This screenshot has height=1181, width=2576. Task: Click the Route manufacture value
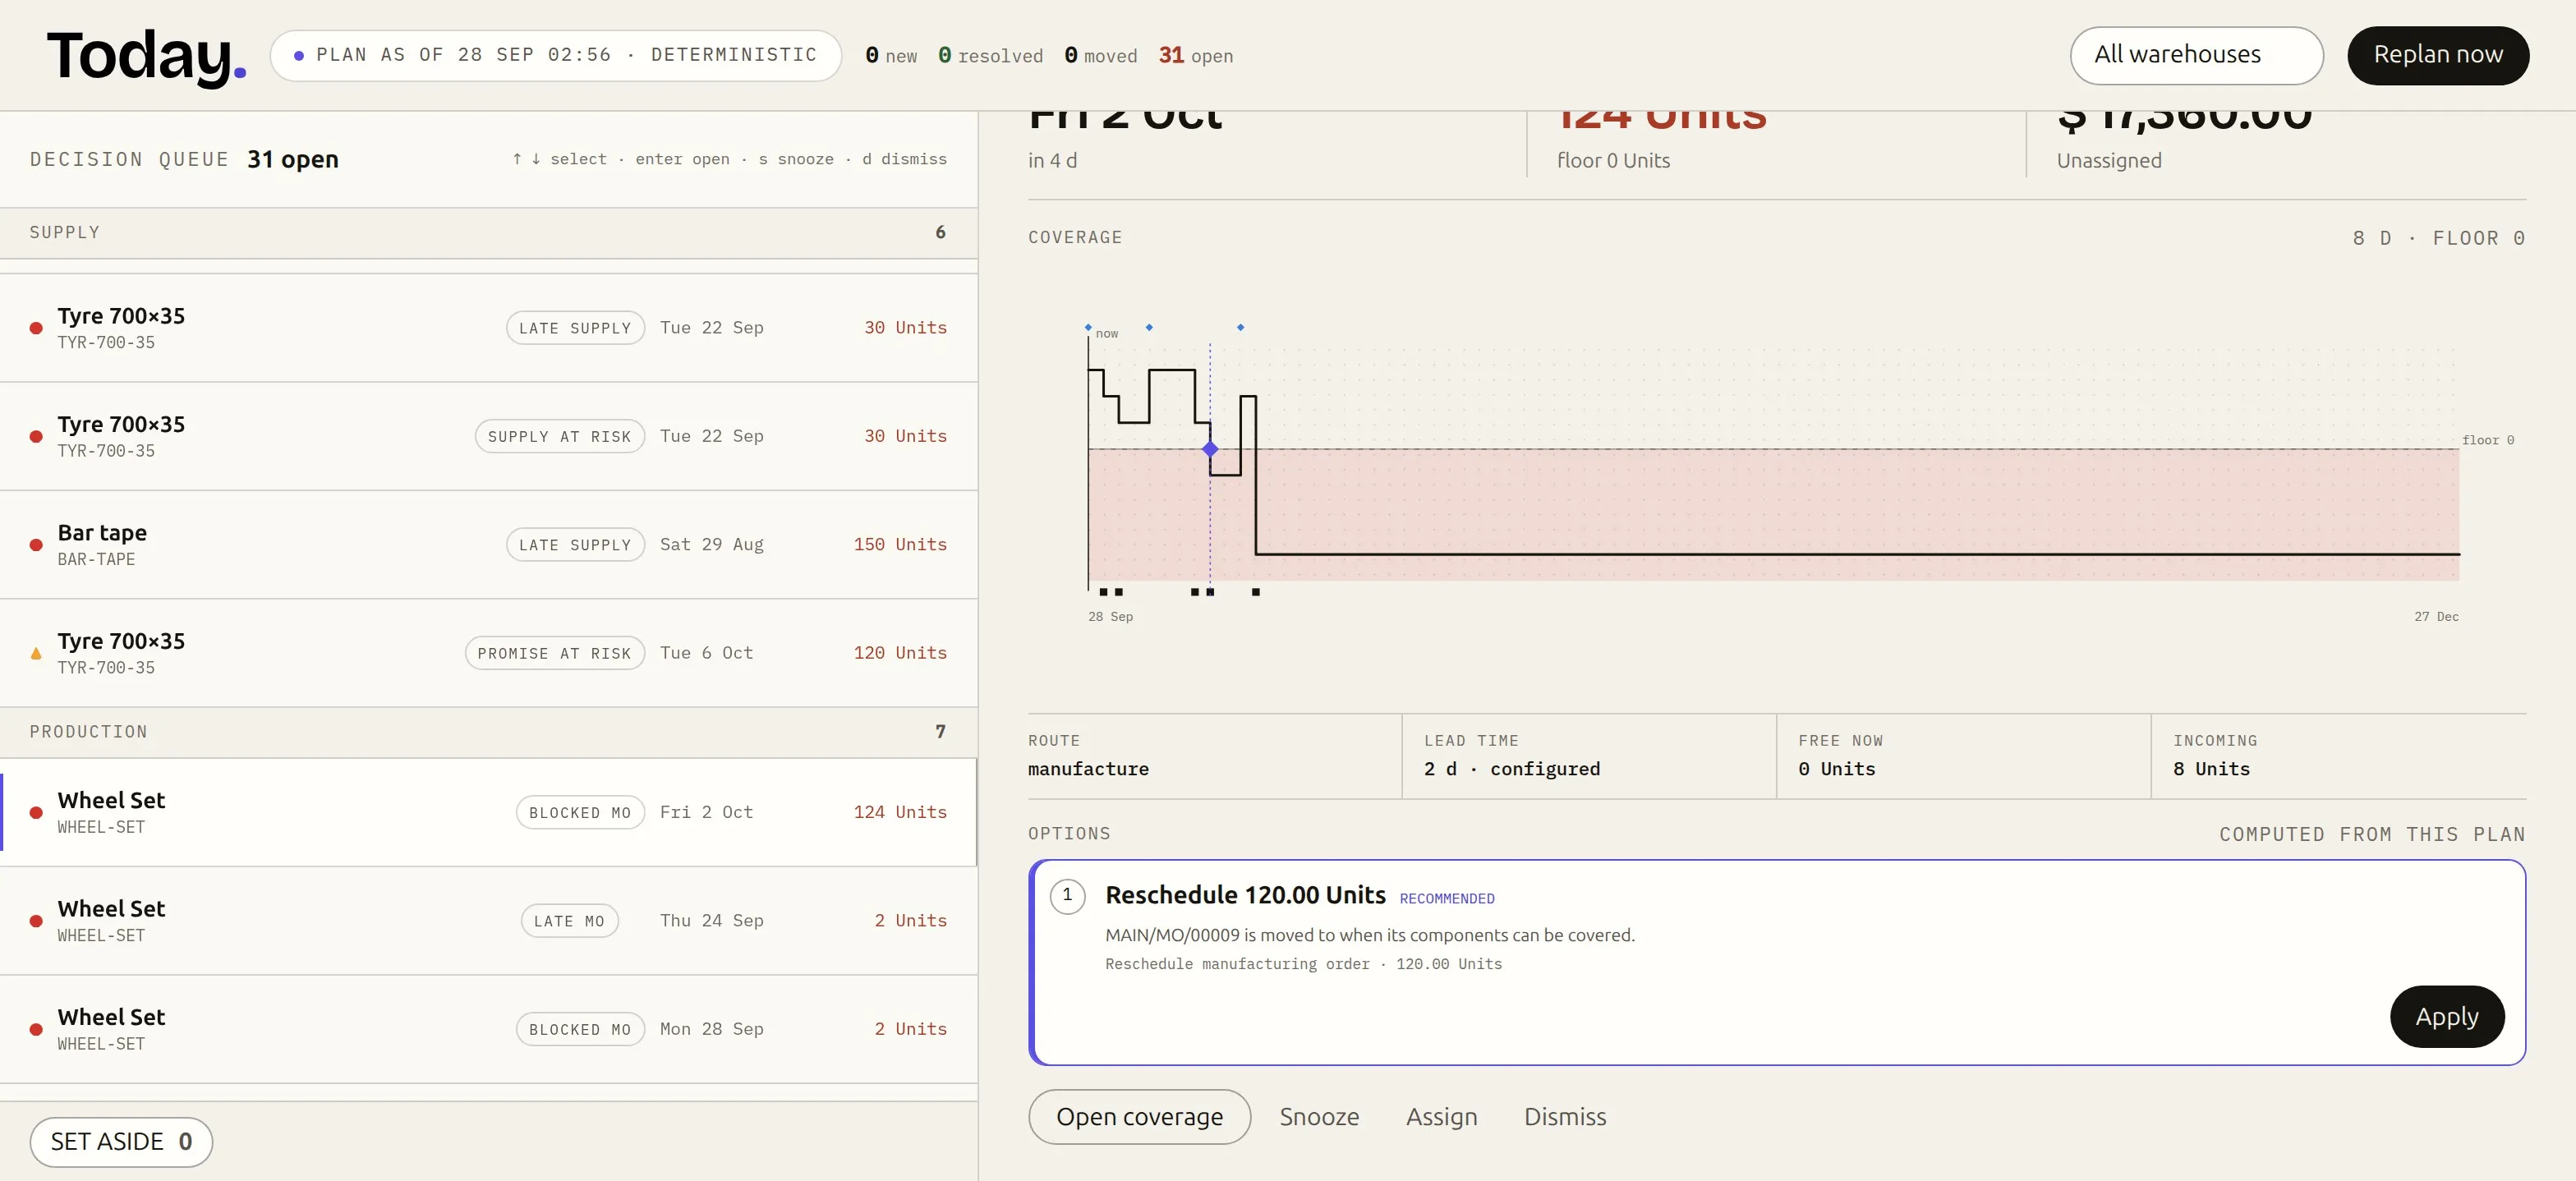point(1088,769)
